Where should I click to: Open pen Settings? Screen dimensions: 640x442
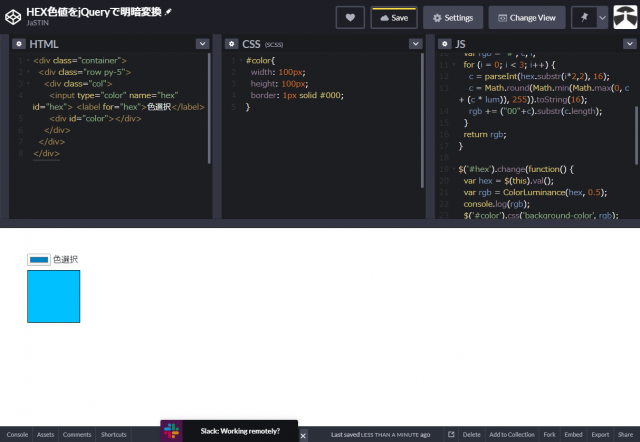click(x=453, y=18)
